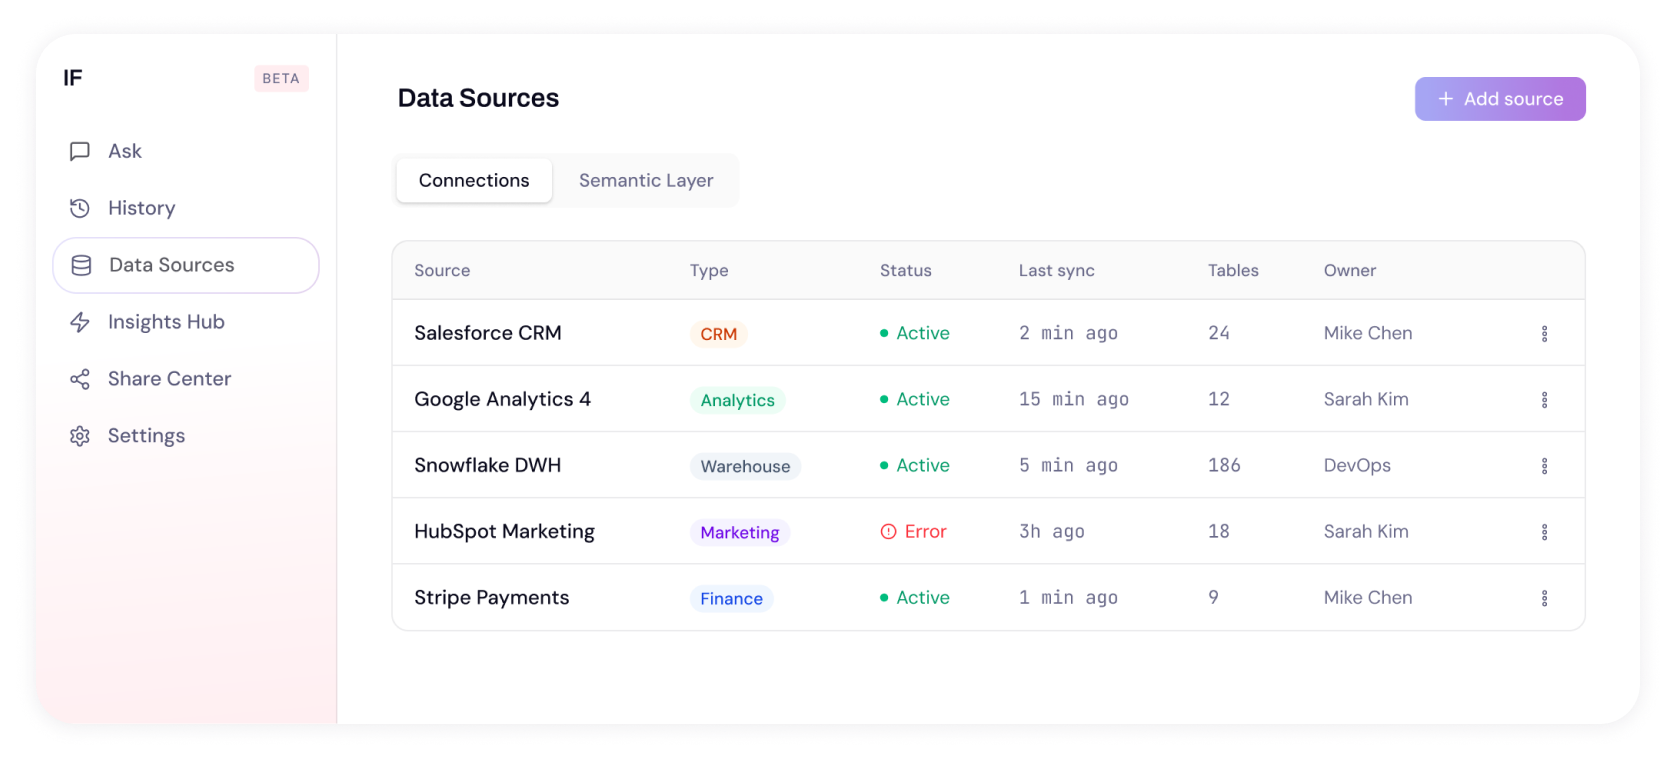The image size is (1676, 762).
Task: Click Sarah Kim in Google Analytics row
Action: 1366,399
